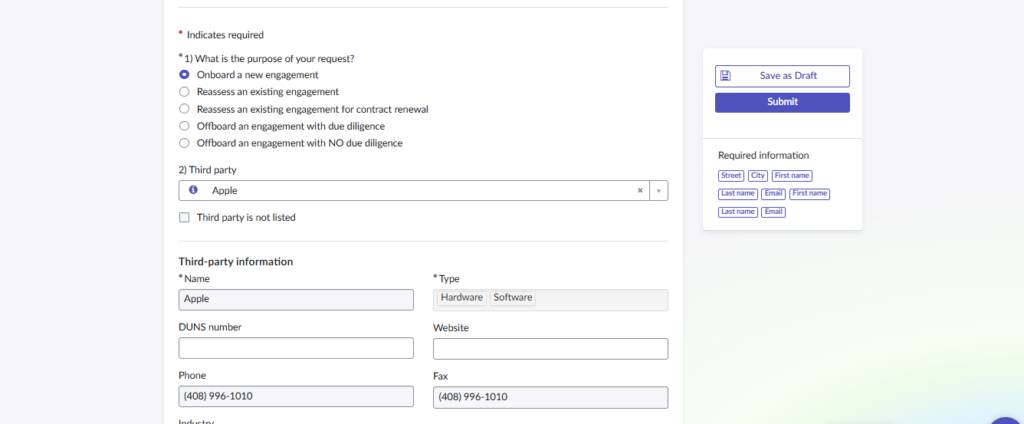The image size is (1024, 424).
Task: Click the info icon beside Apple
Action: click(x=193, y=190)
